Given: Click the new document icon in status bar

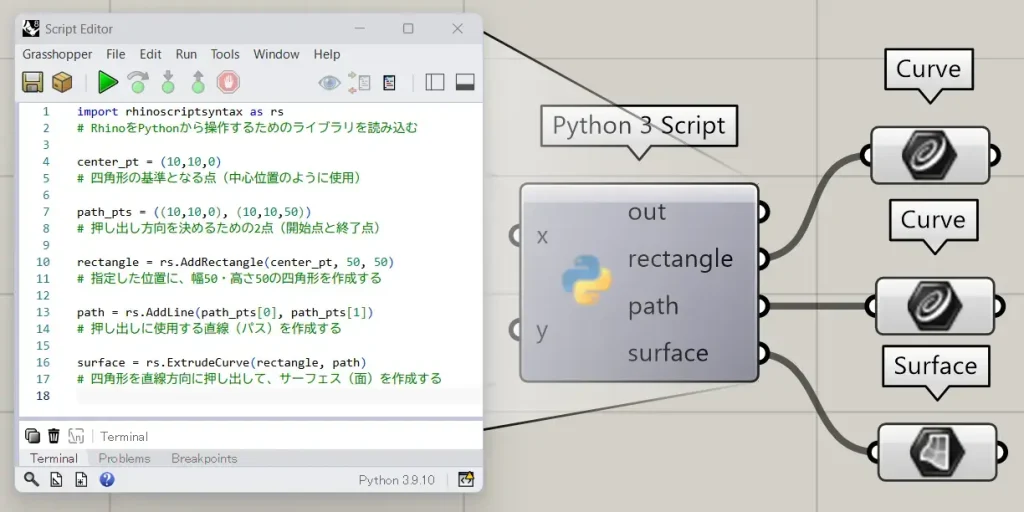Looking at the screenshot, I should [82, 480].
